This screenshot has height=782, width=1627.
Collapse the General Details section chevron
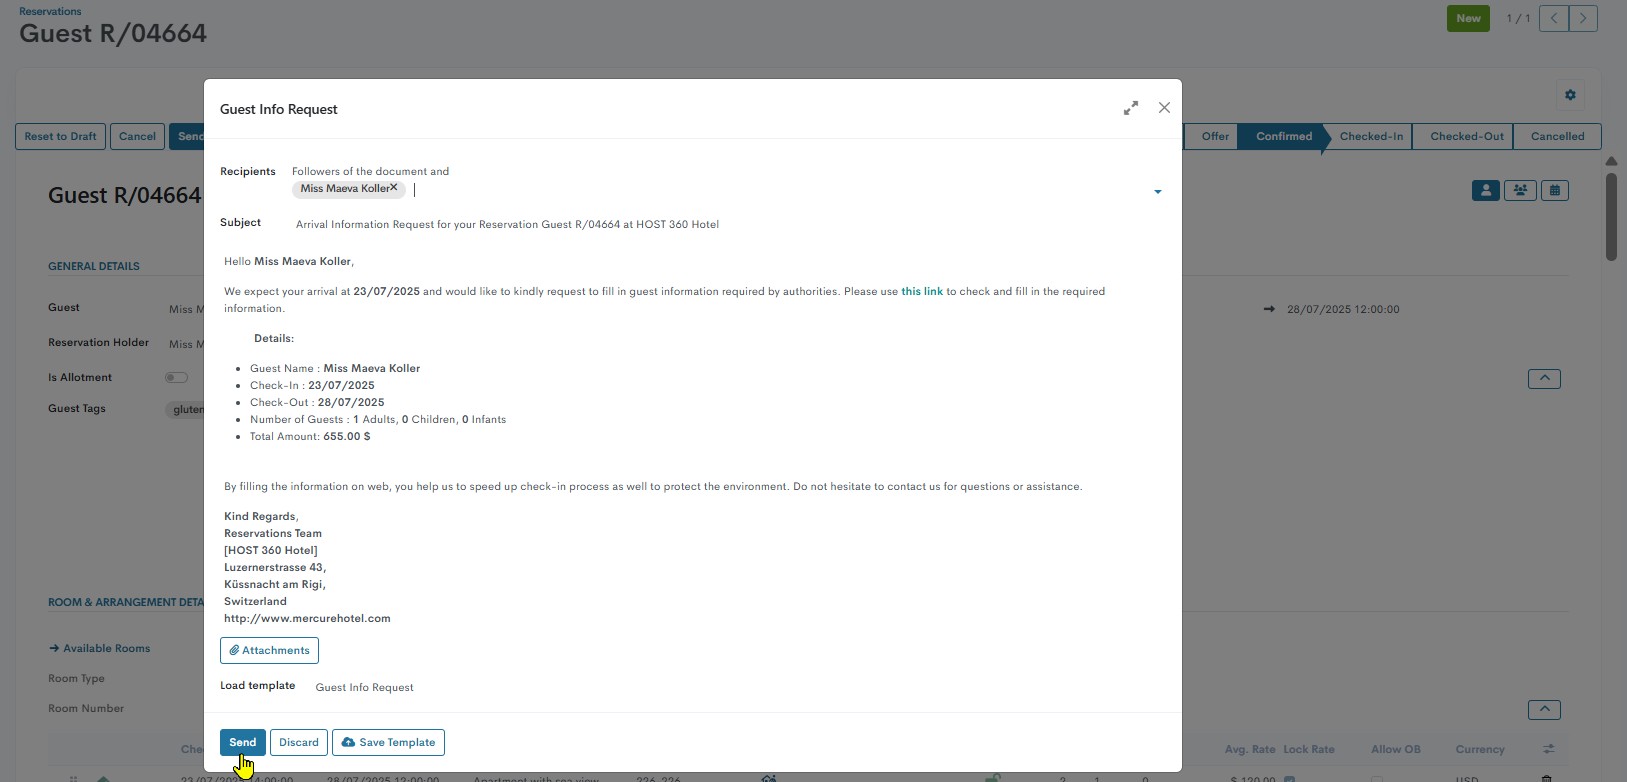click(x=1544, y=379)
